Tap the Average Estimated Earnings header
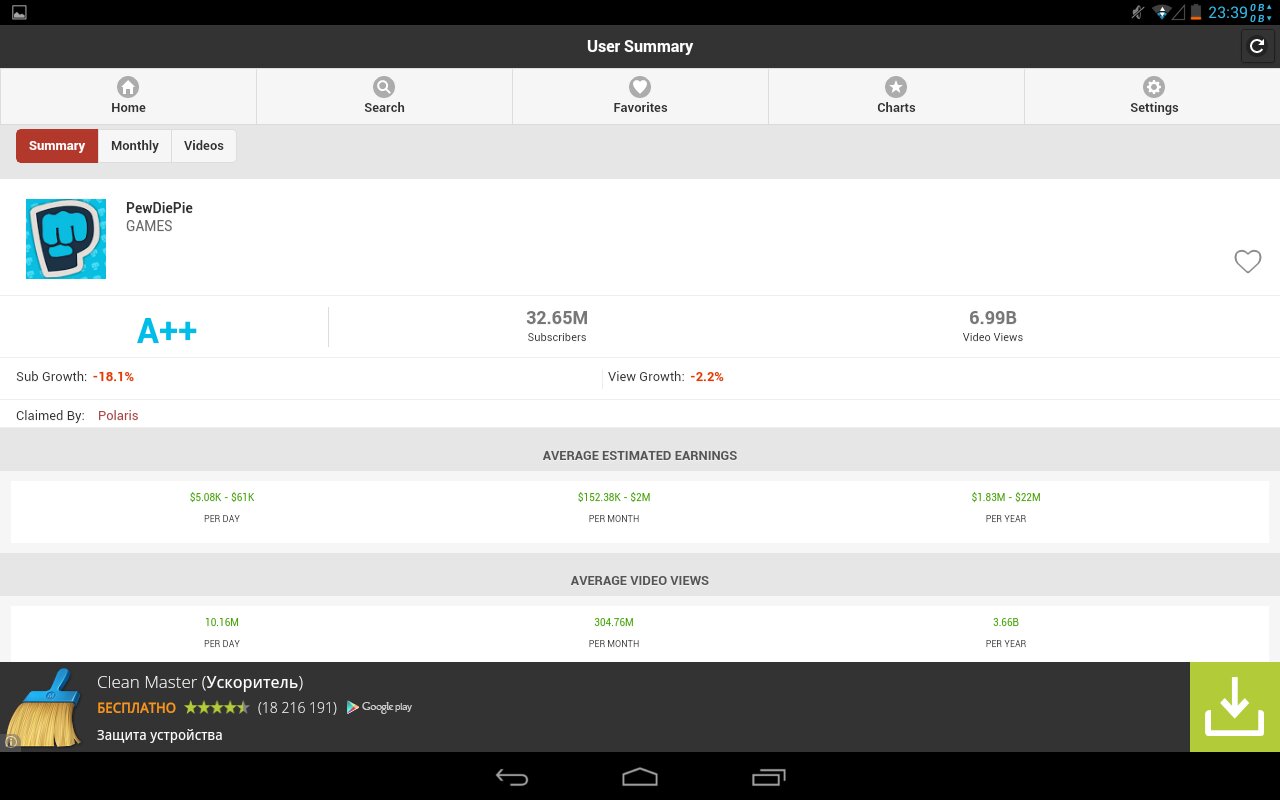Image resolution: width=1280 pixels, height=800 pixels. 640,456
